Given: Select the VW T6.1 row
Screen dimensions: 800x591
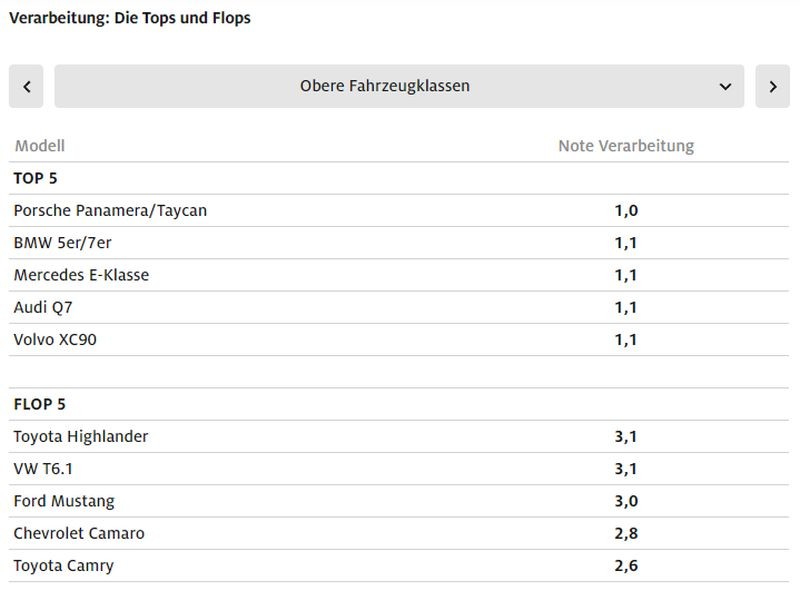Looking at the screenshot, I should 45,468.
